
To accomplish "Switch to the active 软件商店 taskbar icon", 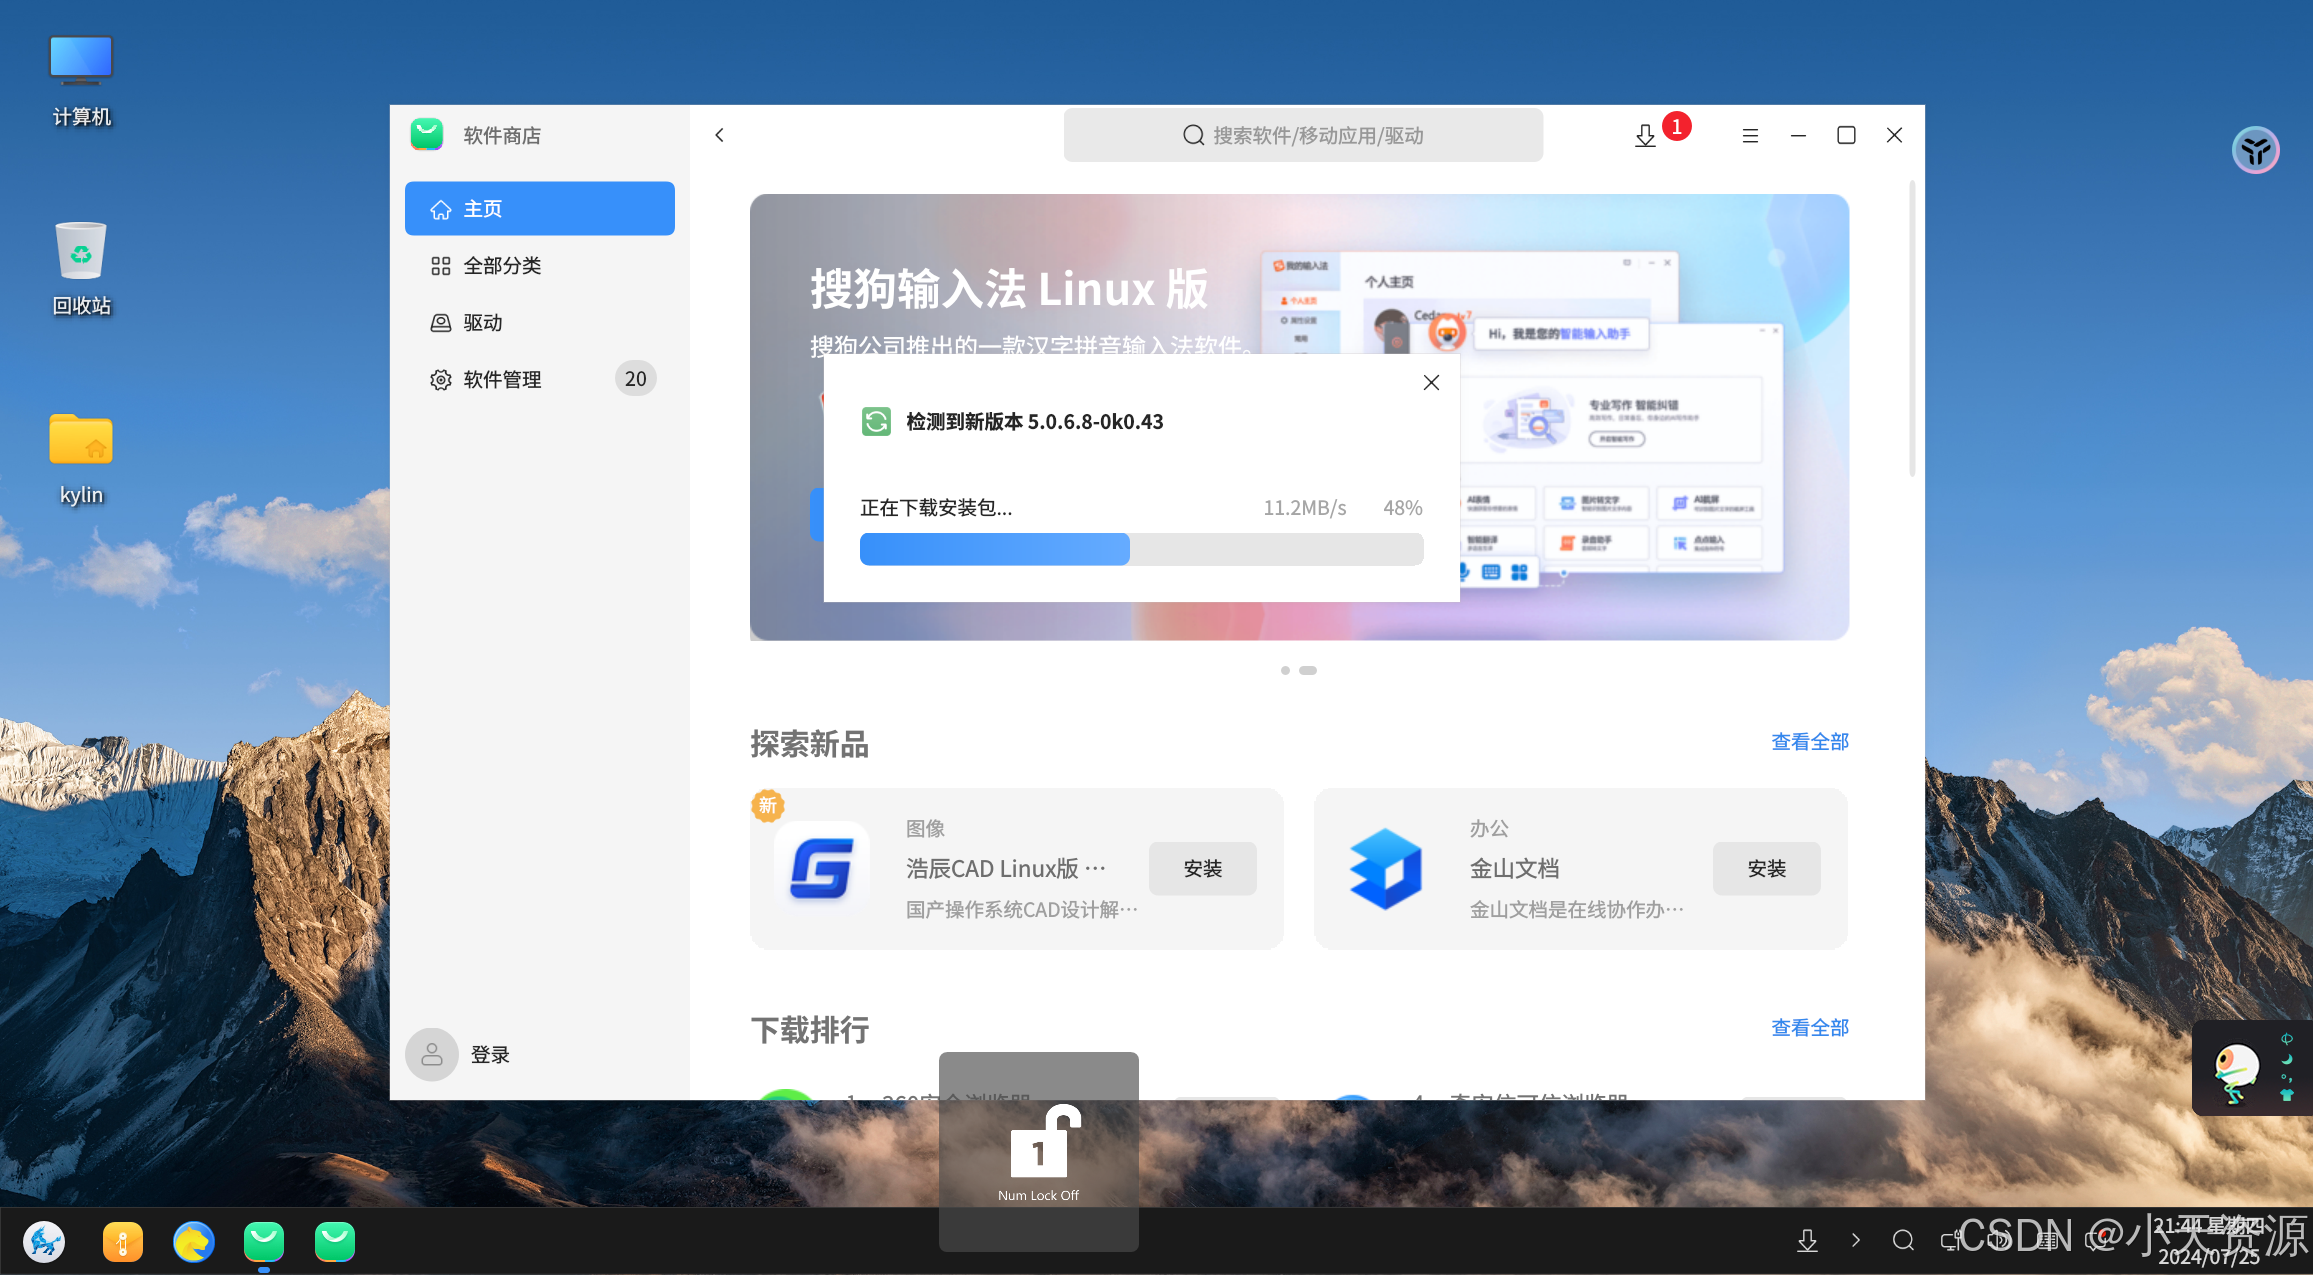I will pos(264,1242).
